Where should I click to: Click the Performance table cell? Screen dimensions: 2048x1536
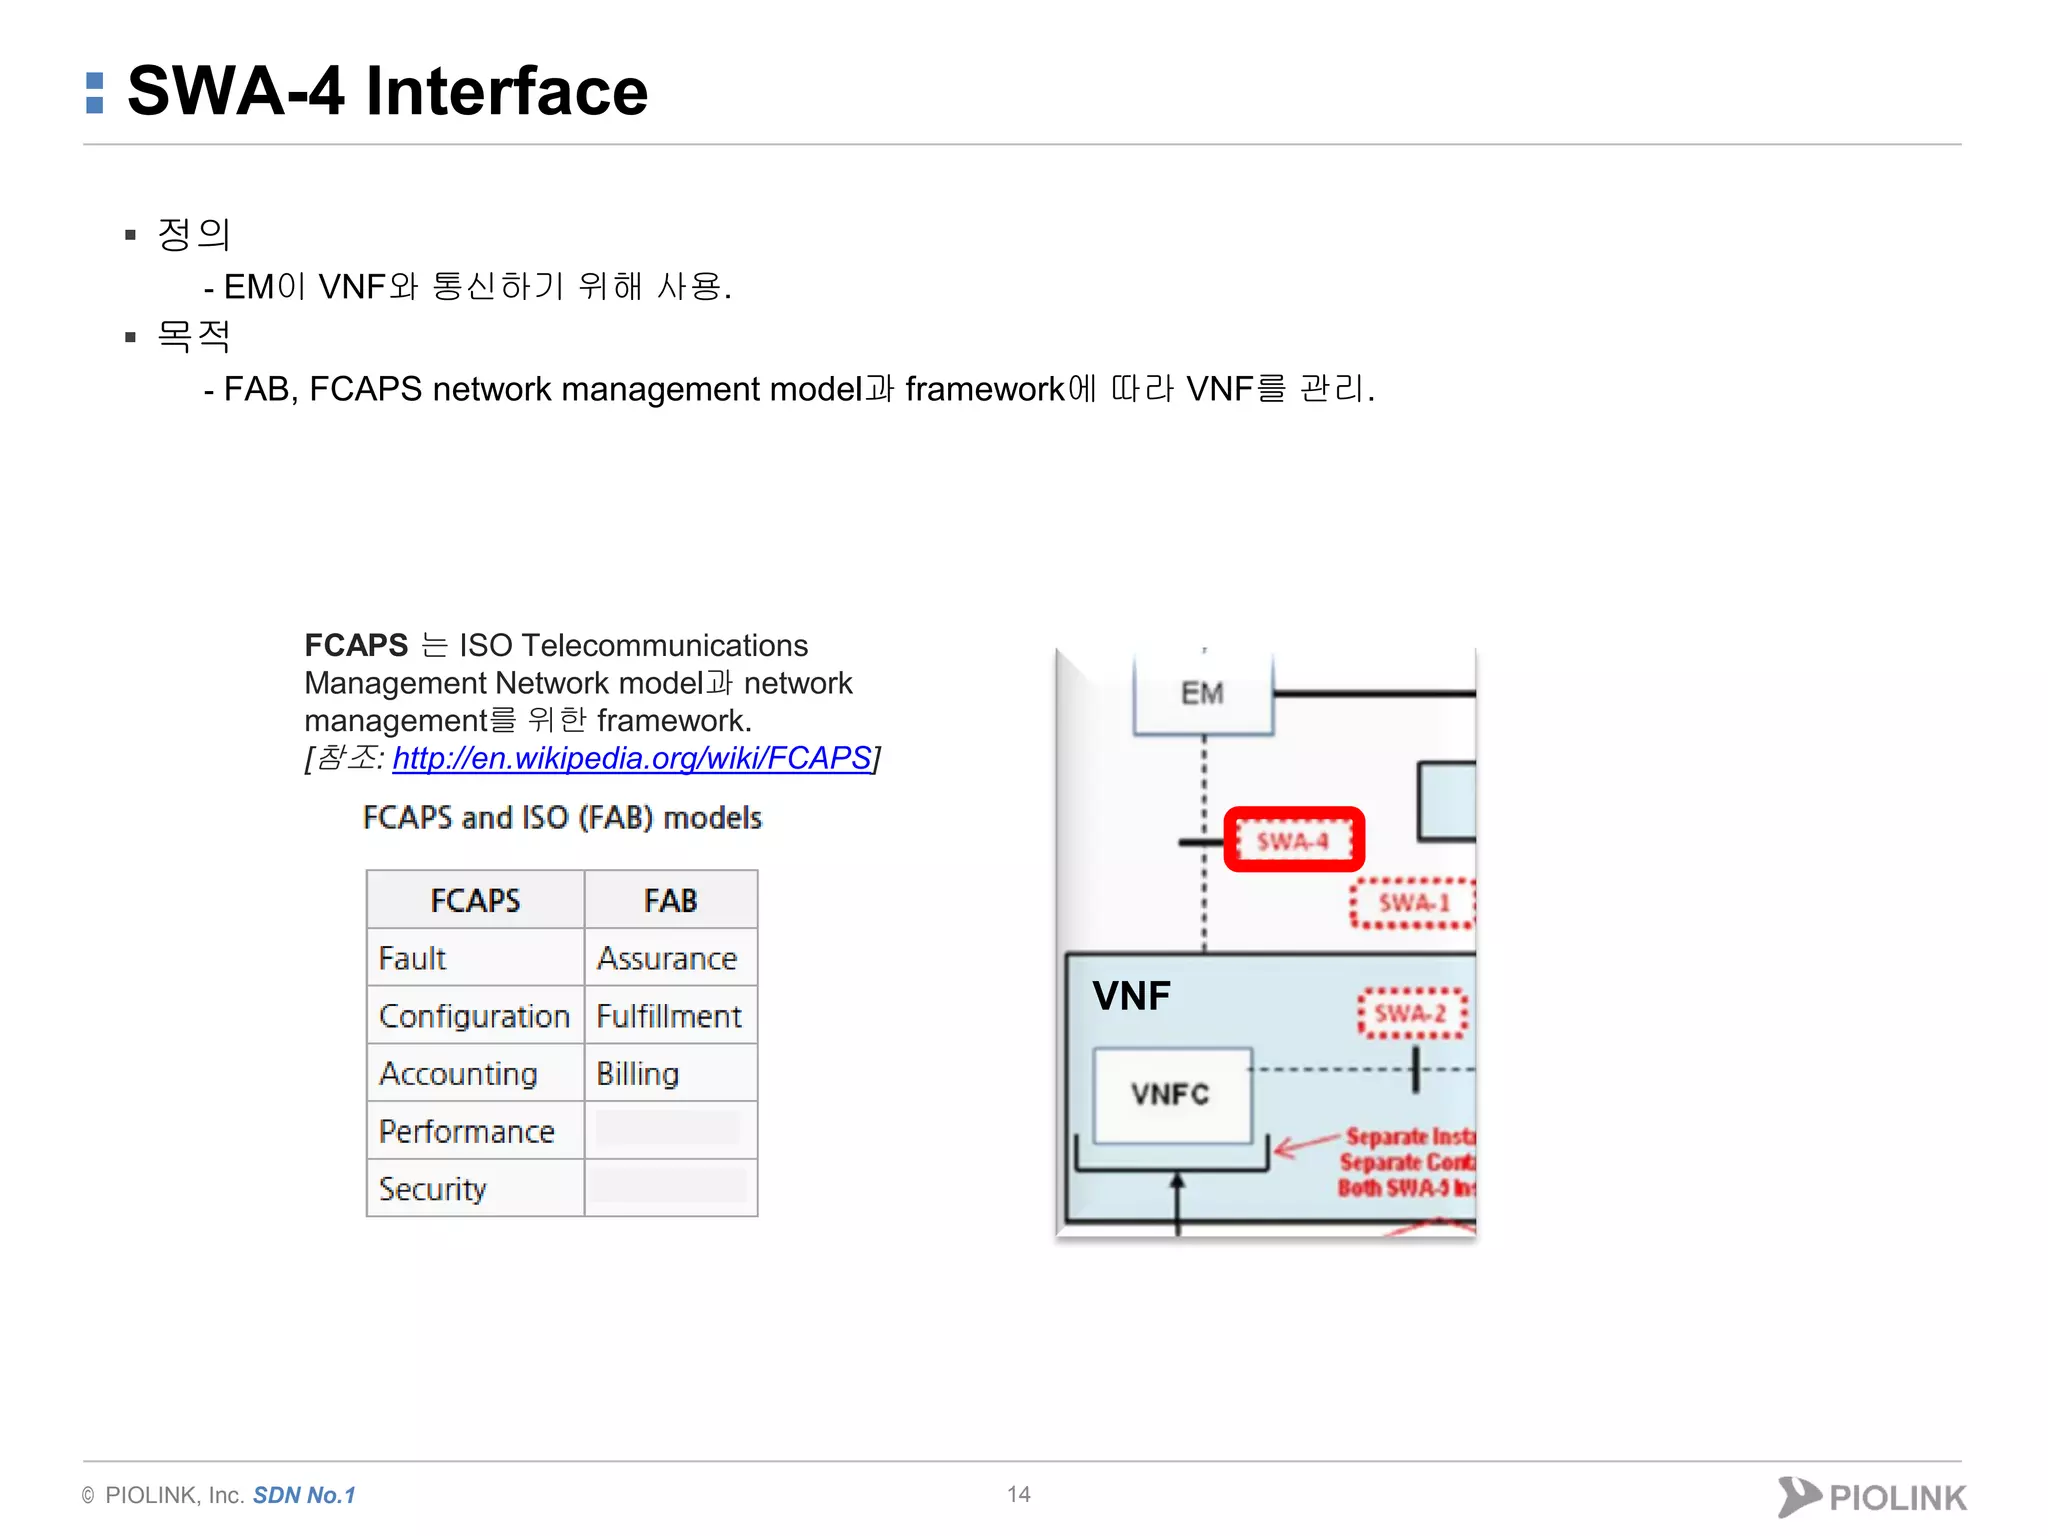pyautogui.click(x=475, y=1131)
